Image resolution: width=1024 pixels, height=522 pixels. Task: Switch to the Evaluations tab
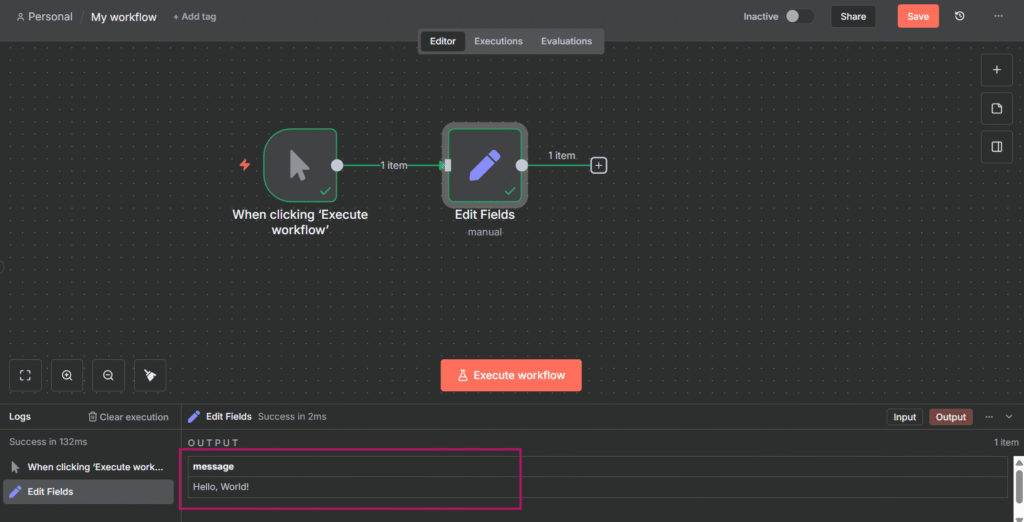click(566, 41)
